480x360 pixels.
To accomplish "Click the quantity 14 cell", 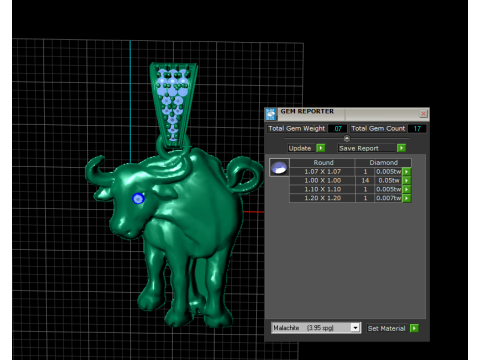I will 365,181.
